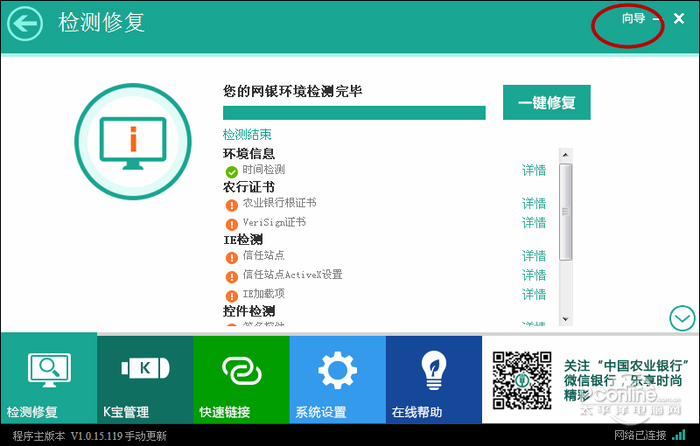
Task: Click the warning icon beside 农业银行根证书
Action: pyautogui.click(x=231, y=205)
